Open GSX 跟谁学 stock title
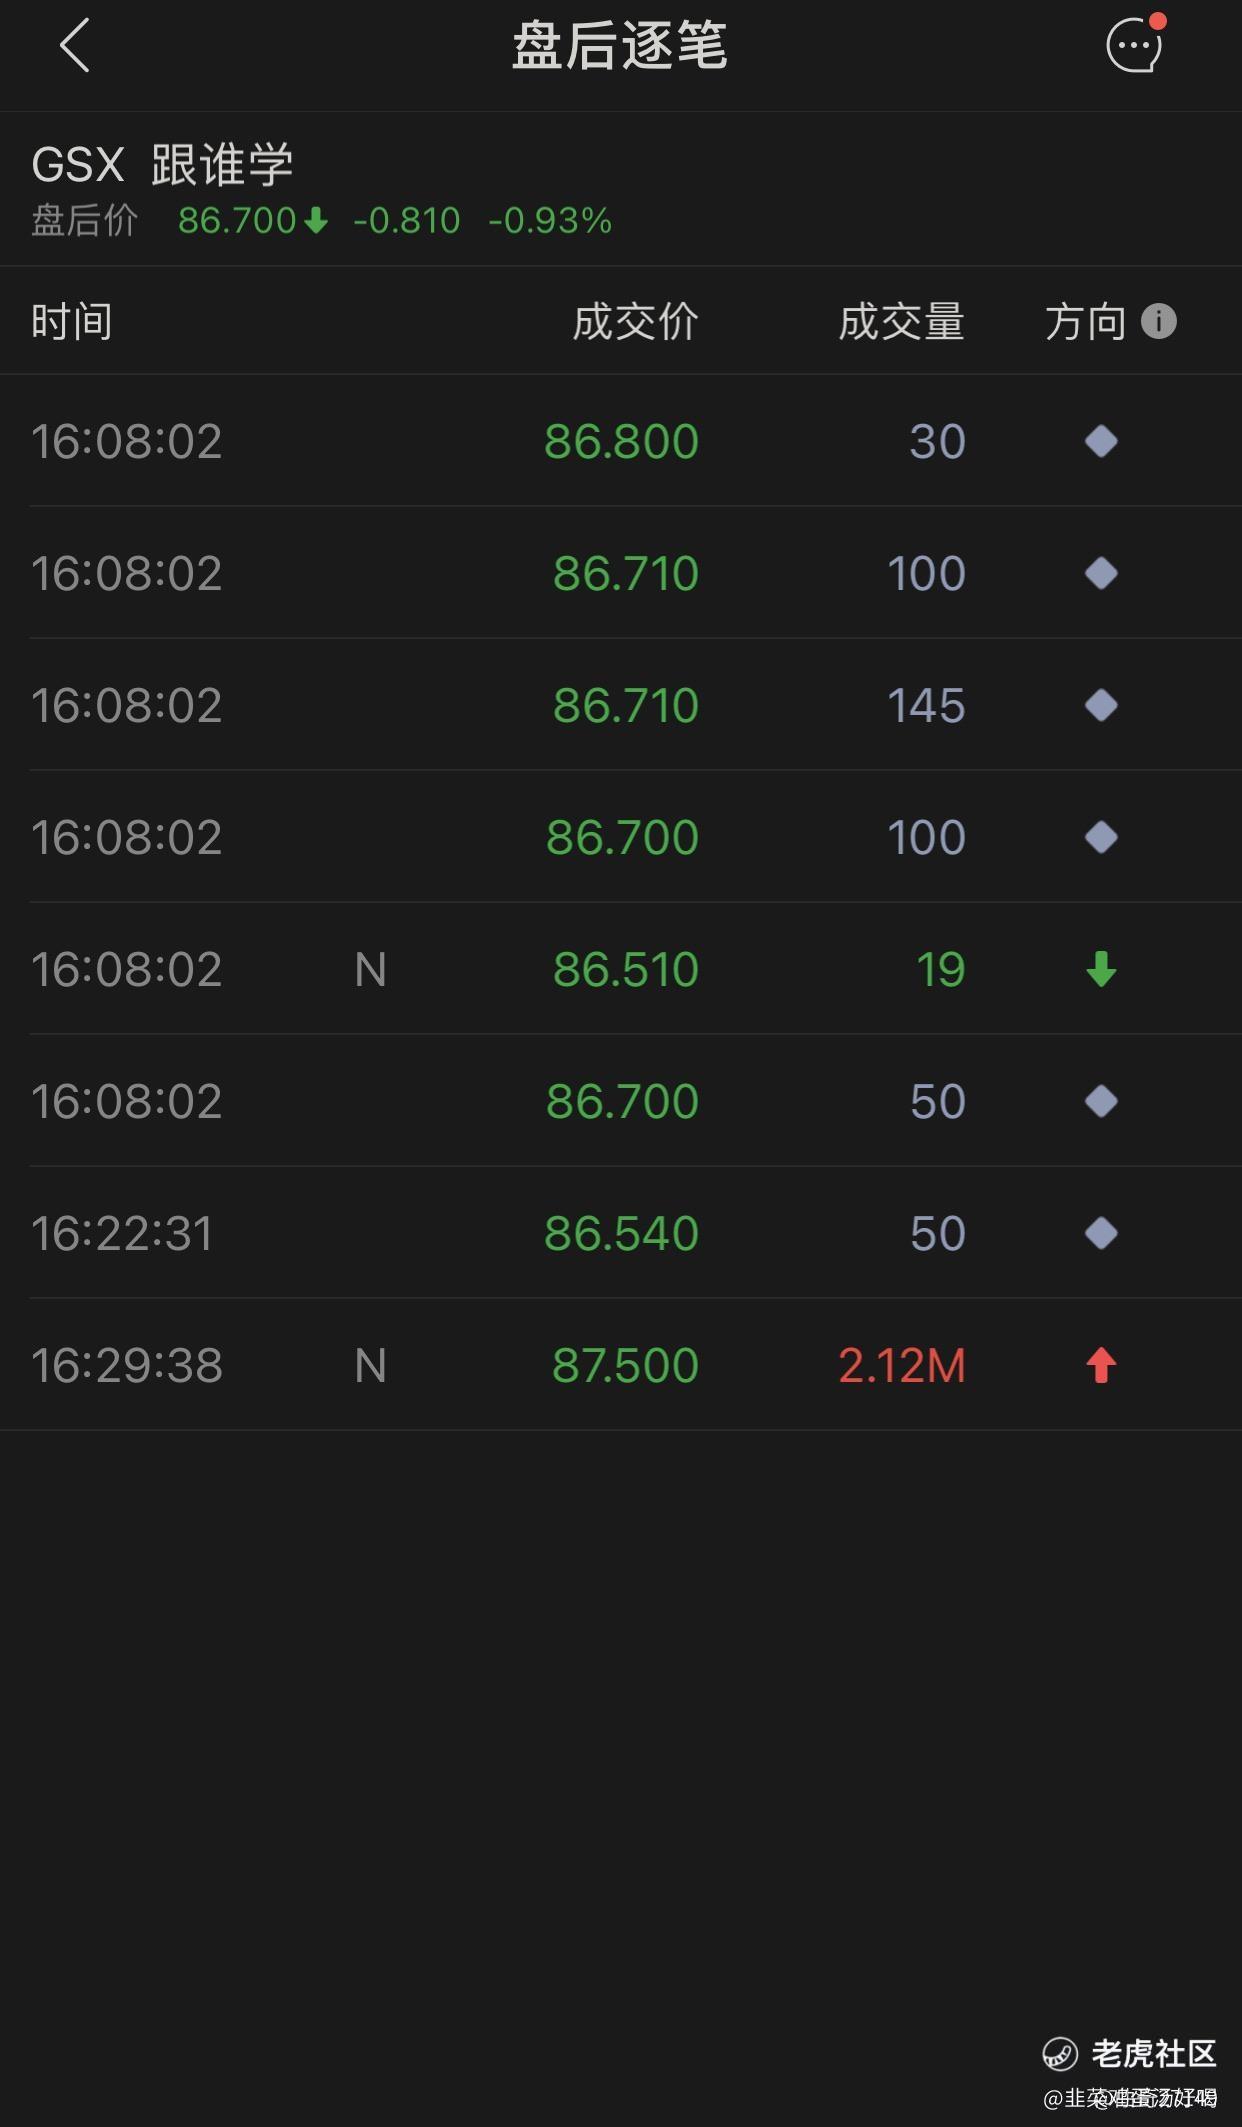 point(163,165)
